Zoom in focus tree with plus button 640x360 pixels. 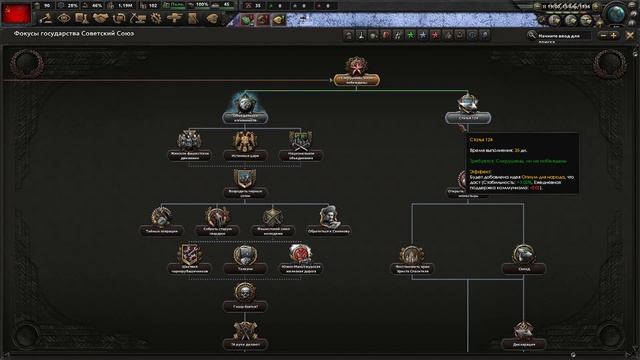(613, 36)
